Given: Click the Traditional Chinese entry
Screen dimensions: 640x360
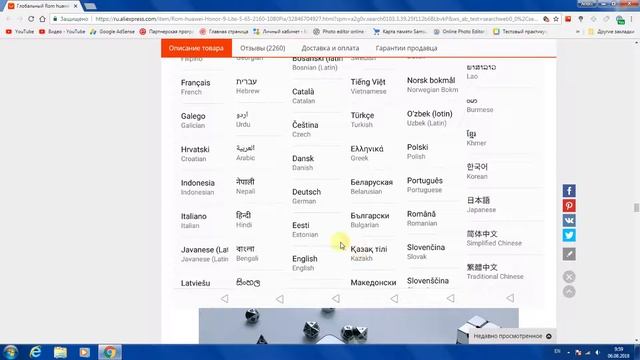Looking at the screenshot, I should [x=495, y=271].
